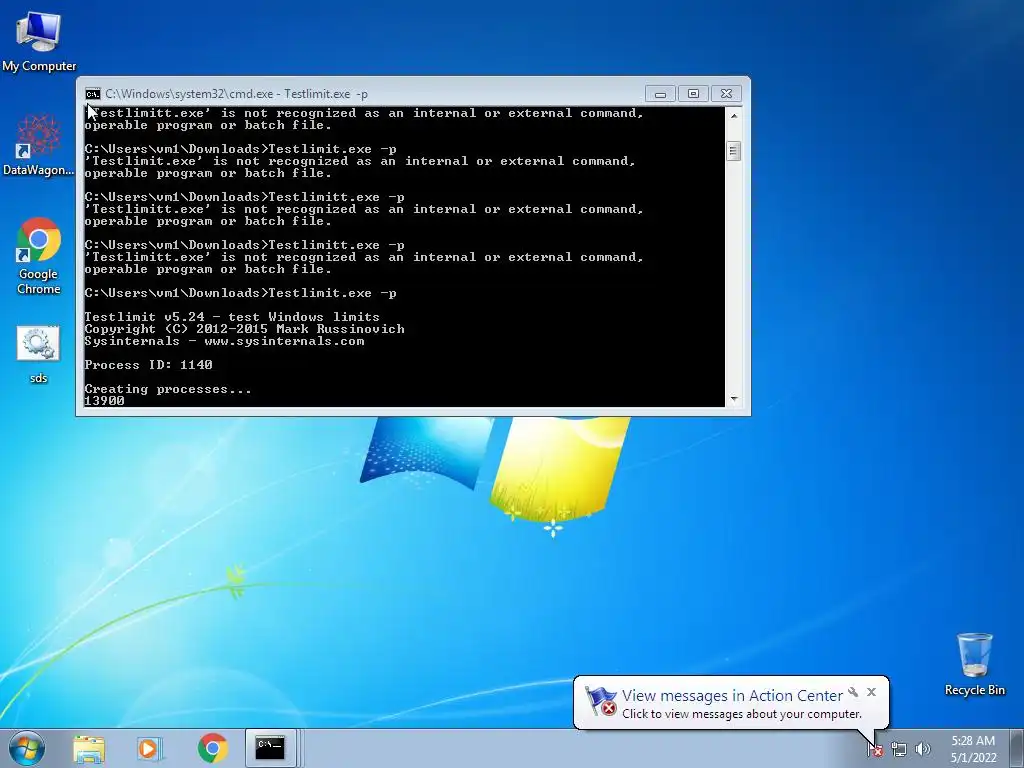Click the cmd window scrollbar thumb
1024x768 pixels.
tap(734, 151)
